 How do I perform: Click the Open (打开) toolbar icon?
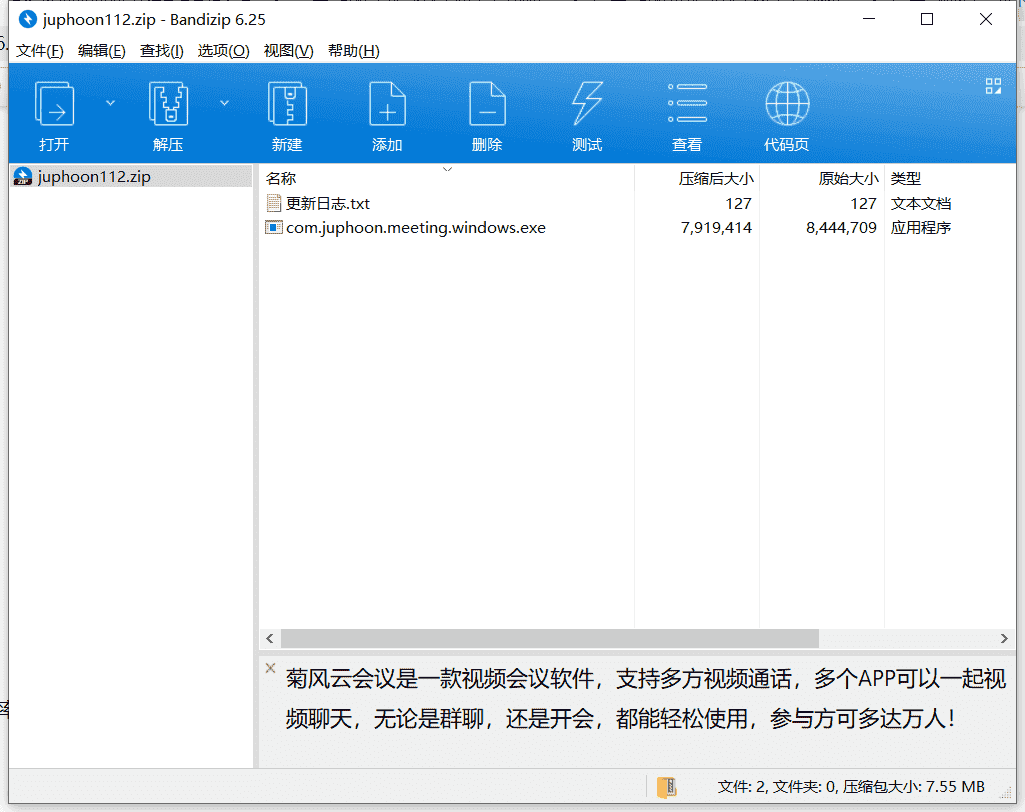coord(54,103)
